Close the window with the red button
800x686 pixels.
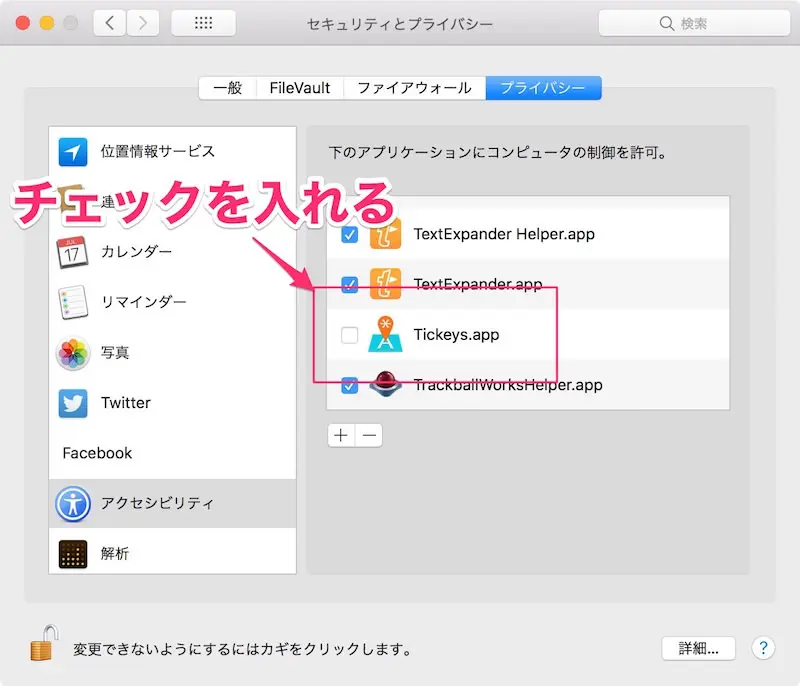point(23,23)
